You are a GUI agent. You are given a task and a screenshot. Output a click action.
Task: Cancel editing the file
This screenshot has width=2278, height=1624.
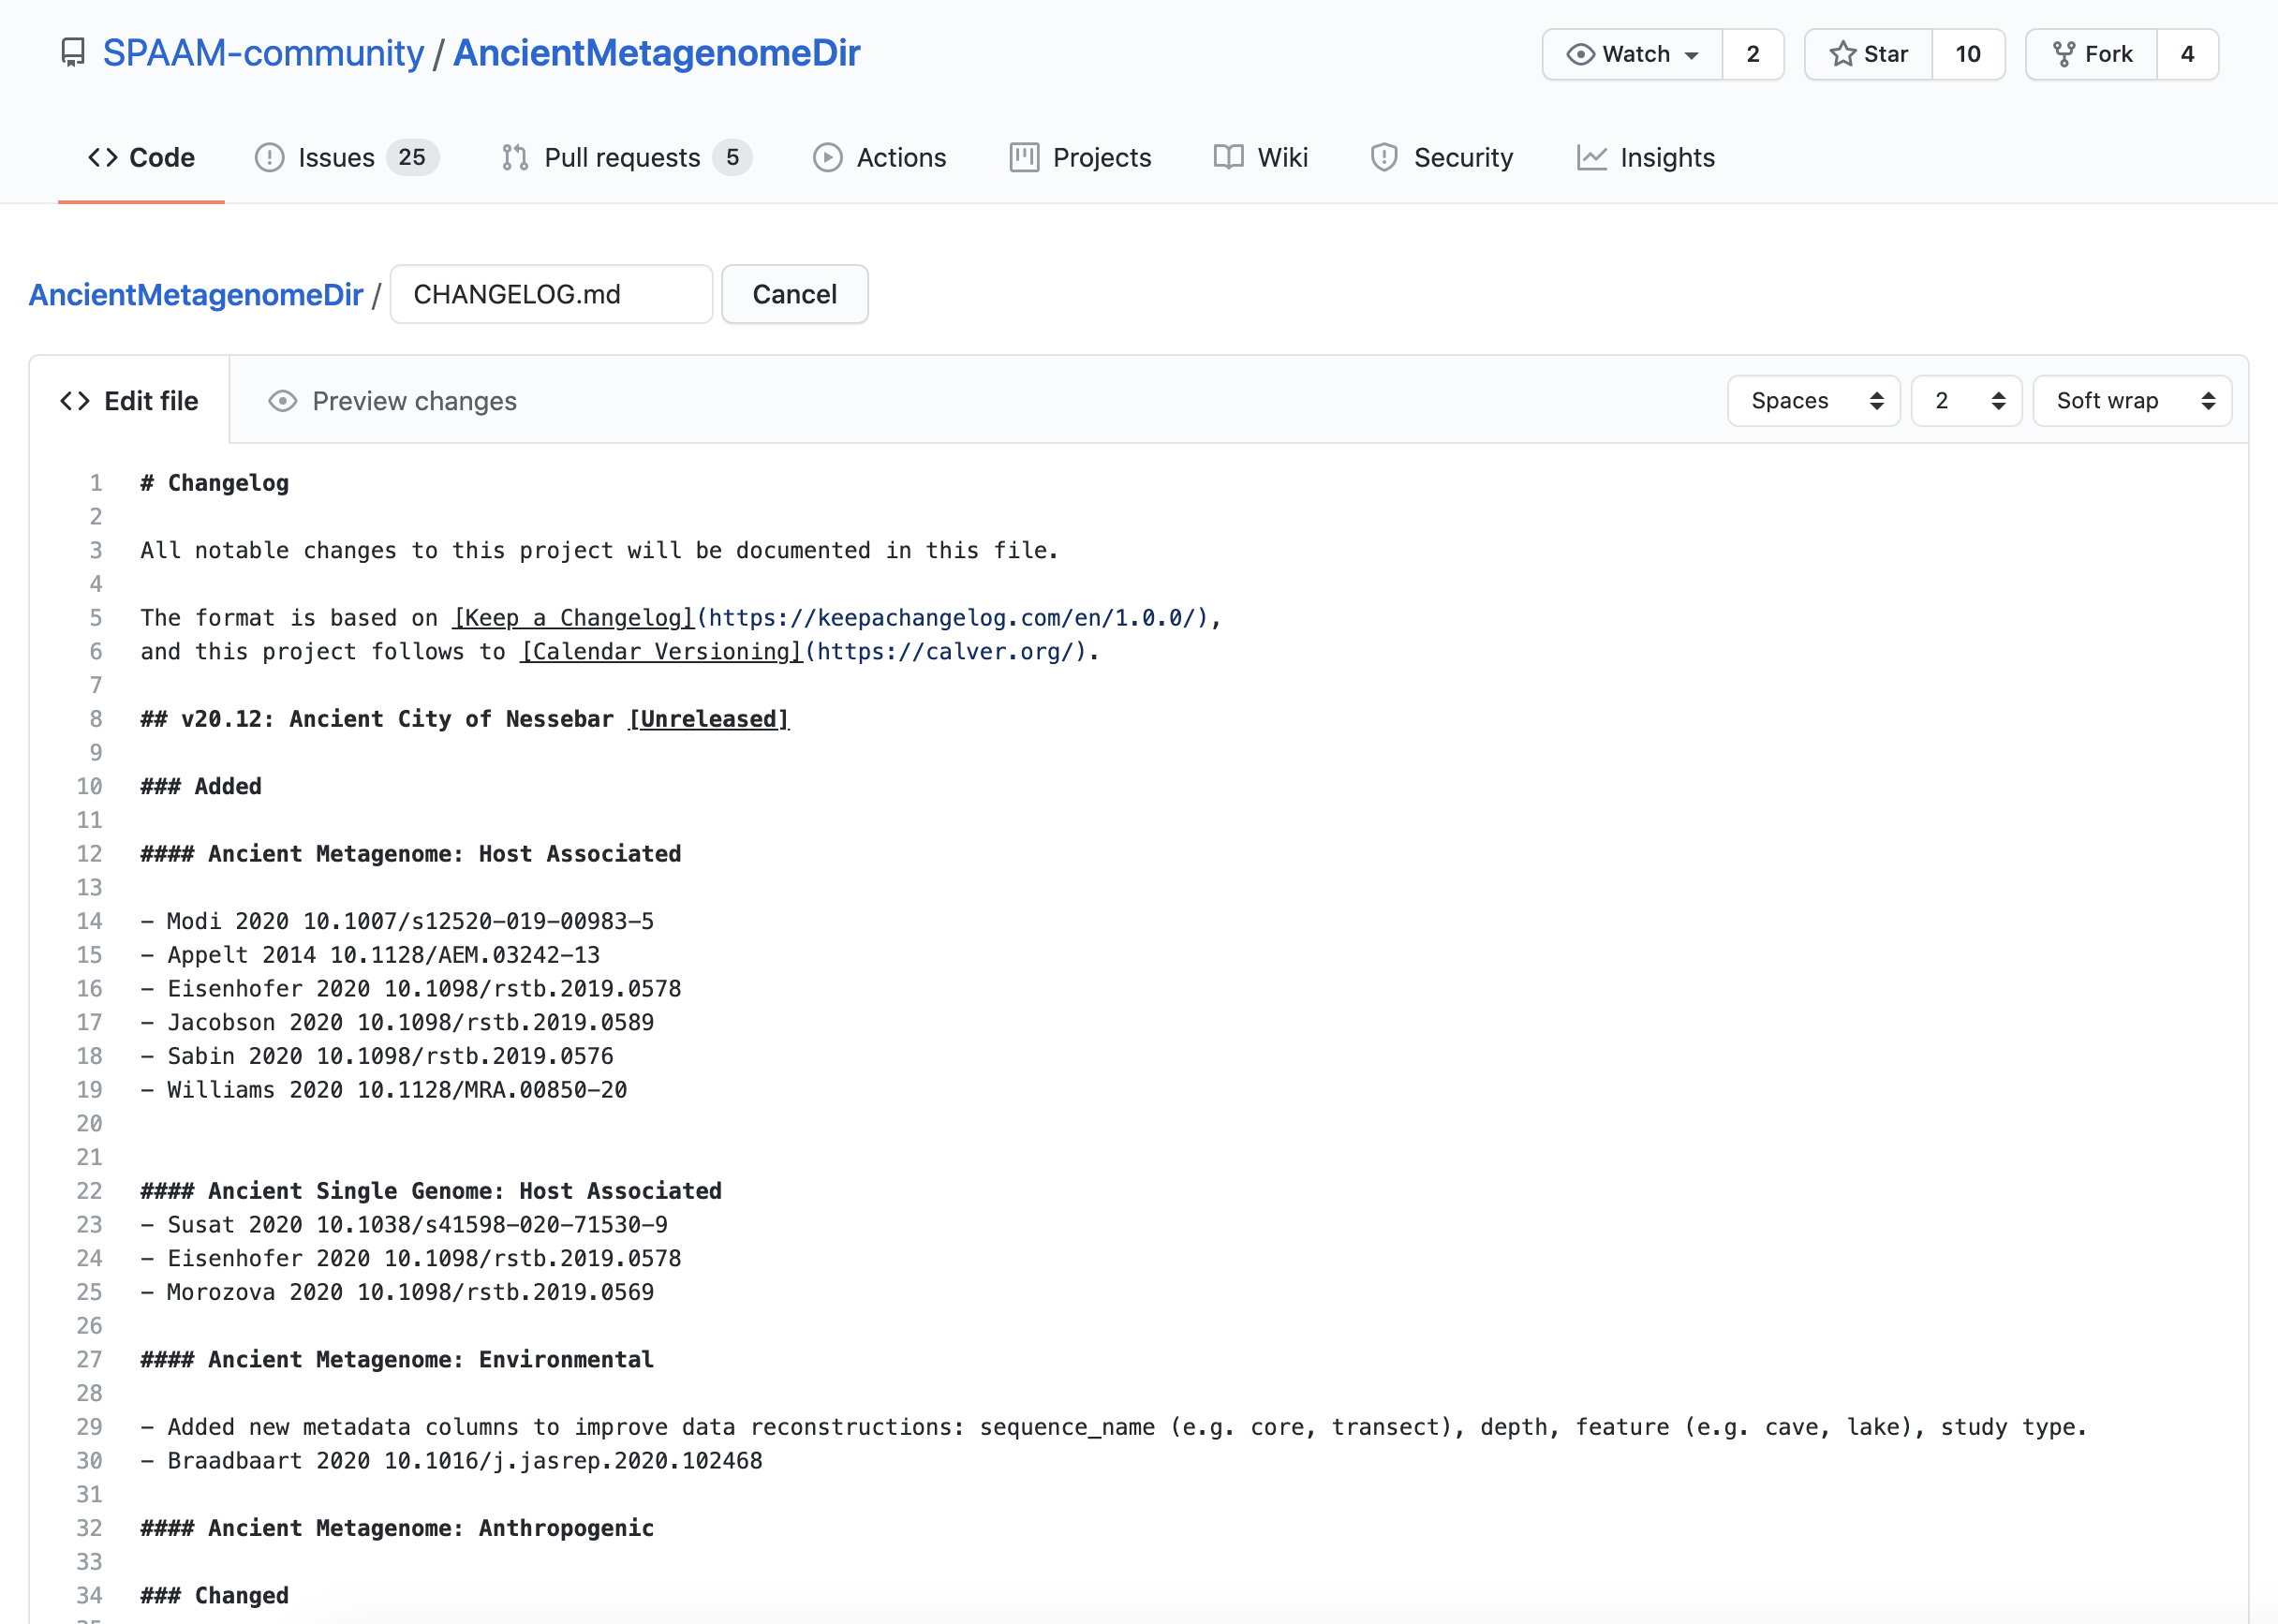[x=795, y=294]
